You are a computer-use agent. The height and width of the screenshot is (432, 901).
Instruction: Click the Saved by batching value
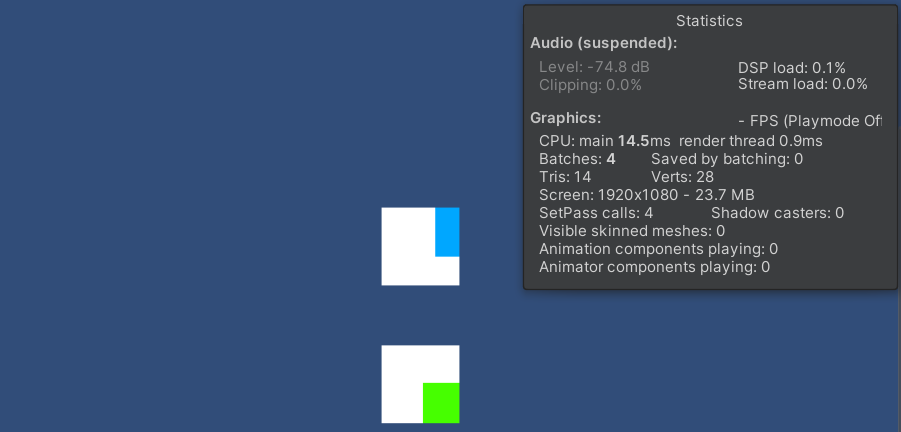(727, 159)
